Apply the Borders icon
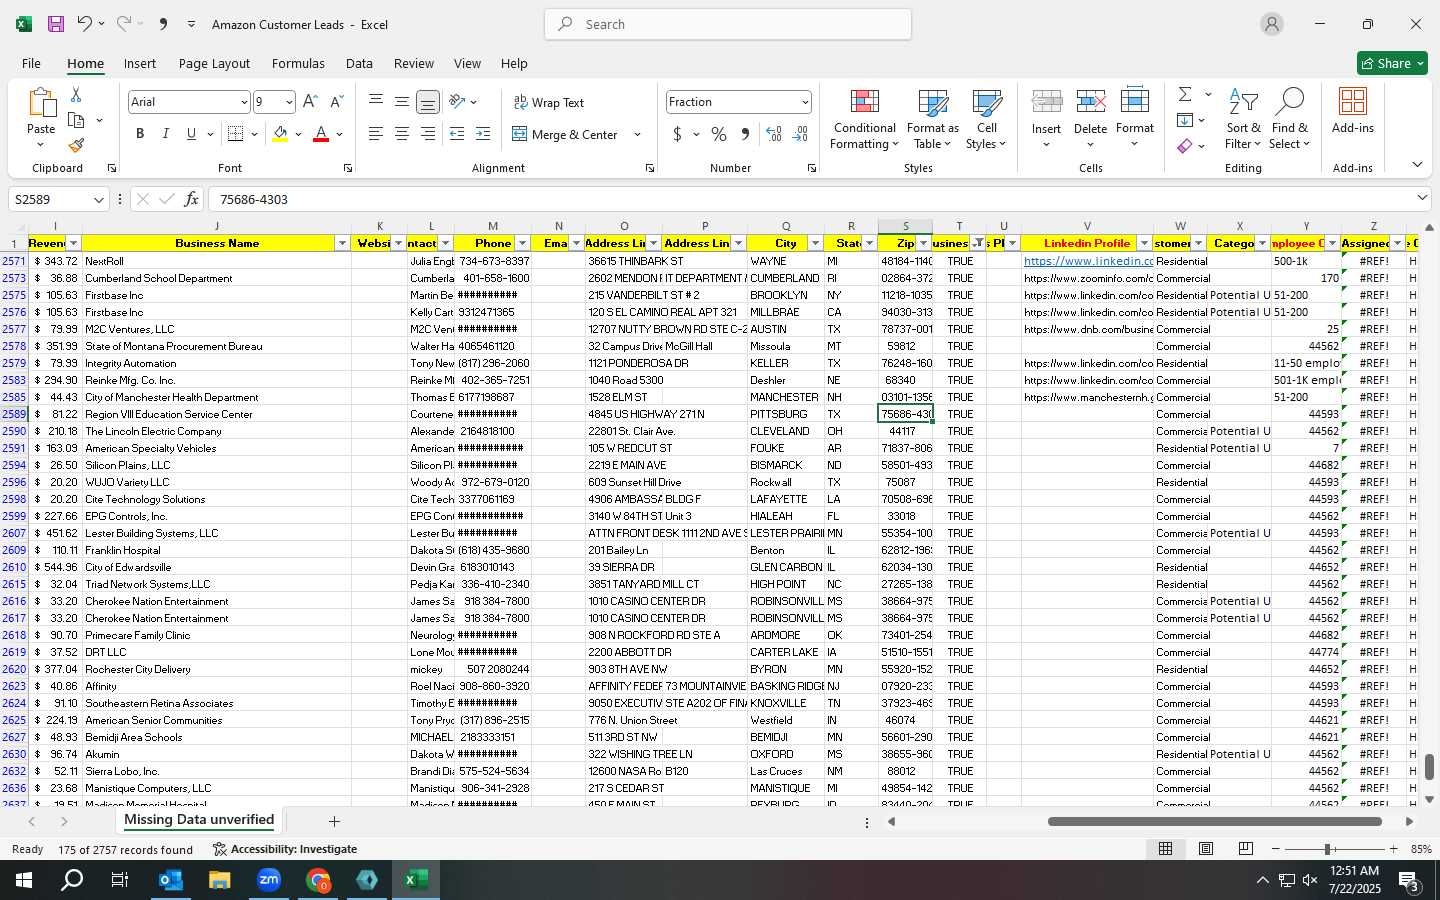The image size is (1440, 900). pyautogui.click(x=236, y=134)
